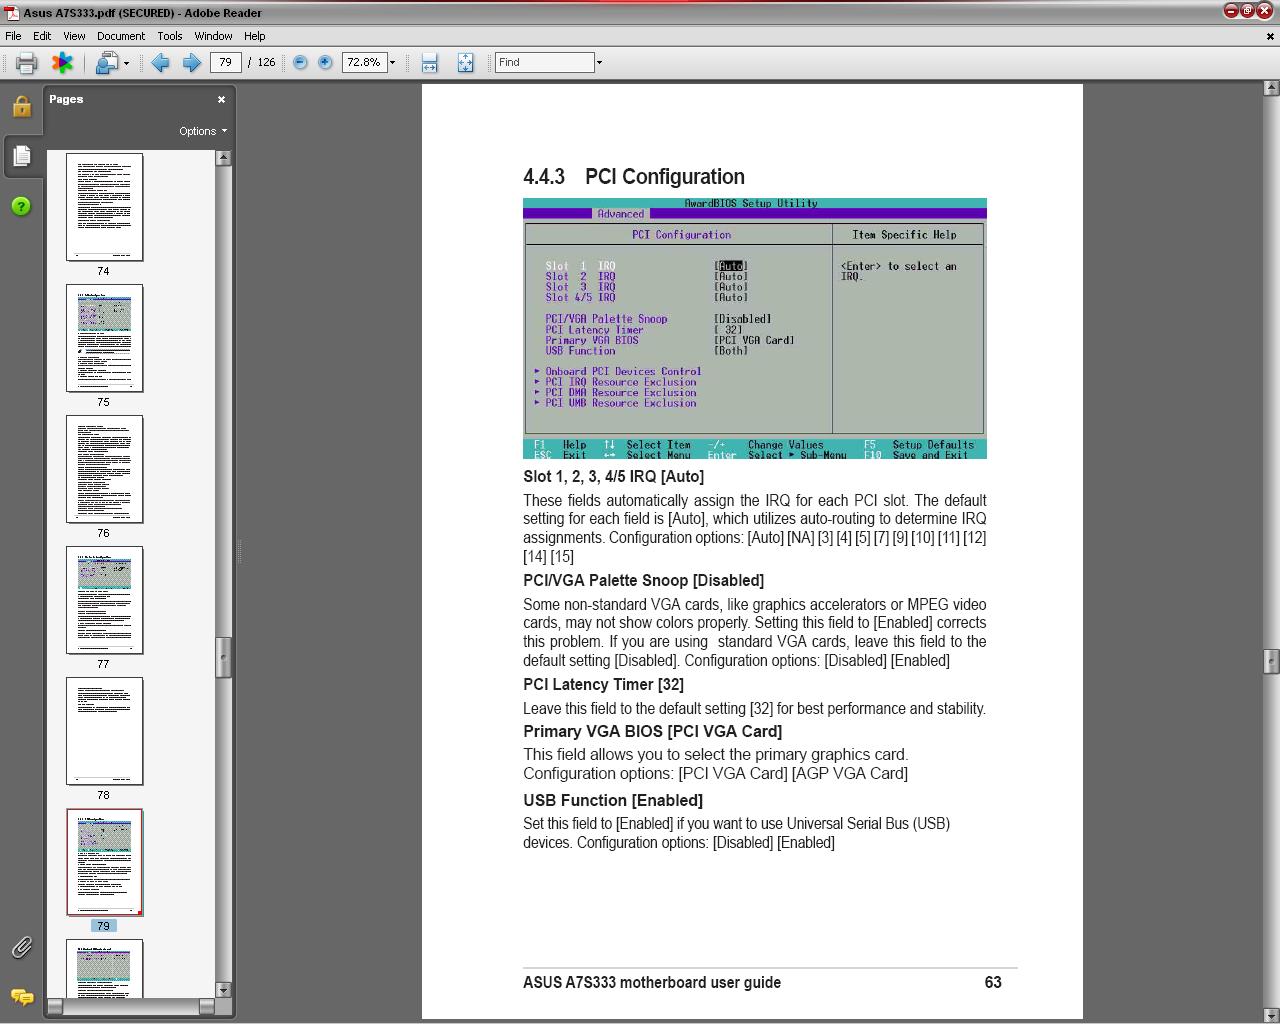Viewport: 1280px width, 1024px height.
Task: Open the comments speech bubble panel icon
Action: pyautogui.click(x=21, y=997)
